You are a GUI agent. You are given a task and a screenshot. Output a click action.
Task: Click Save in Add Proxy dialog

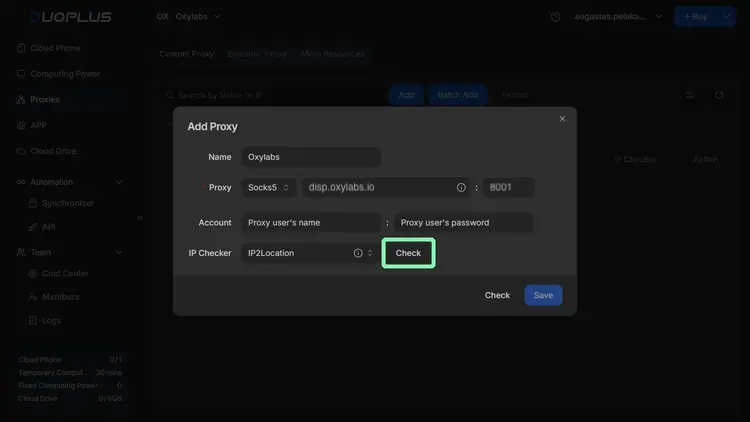point(543,295)
